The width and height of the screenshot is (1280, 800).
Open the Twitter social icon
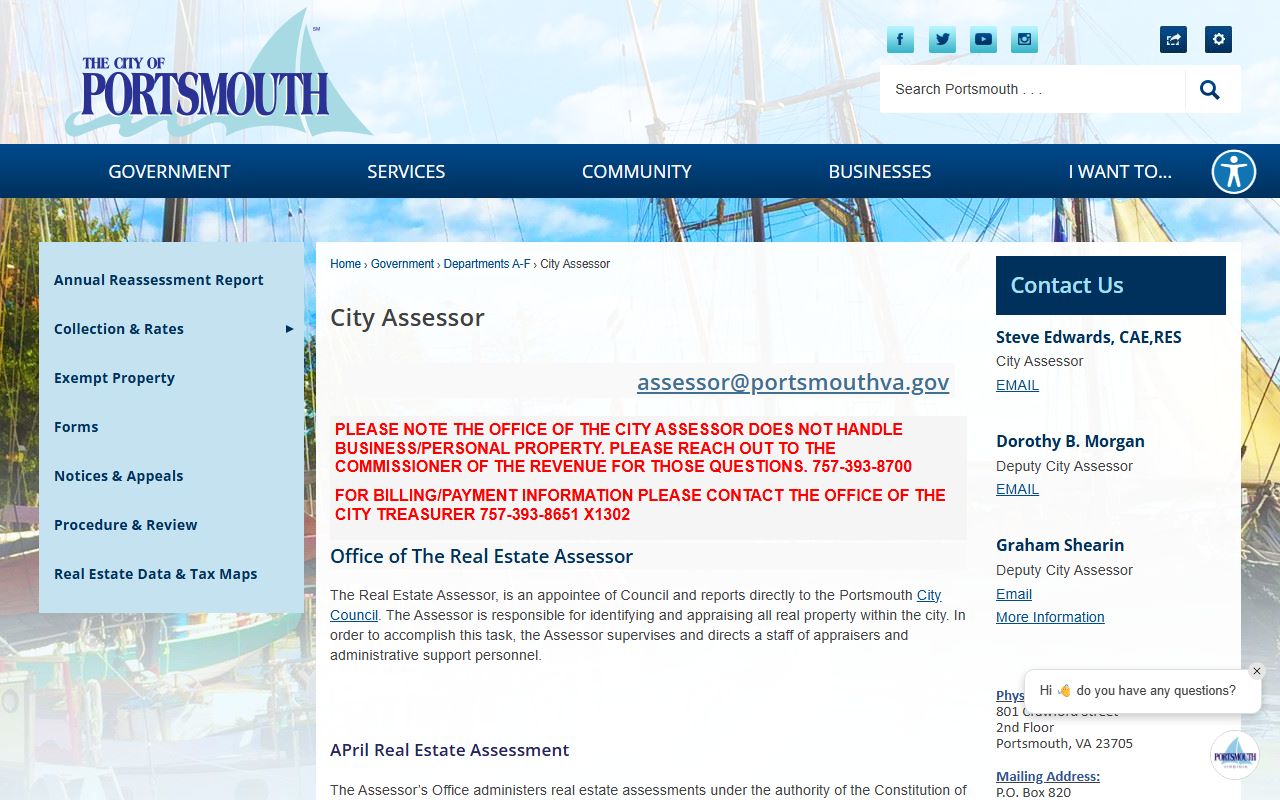[942, 40]
